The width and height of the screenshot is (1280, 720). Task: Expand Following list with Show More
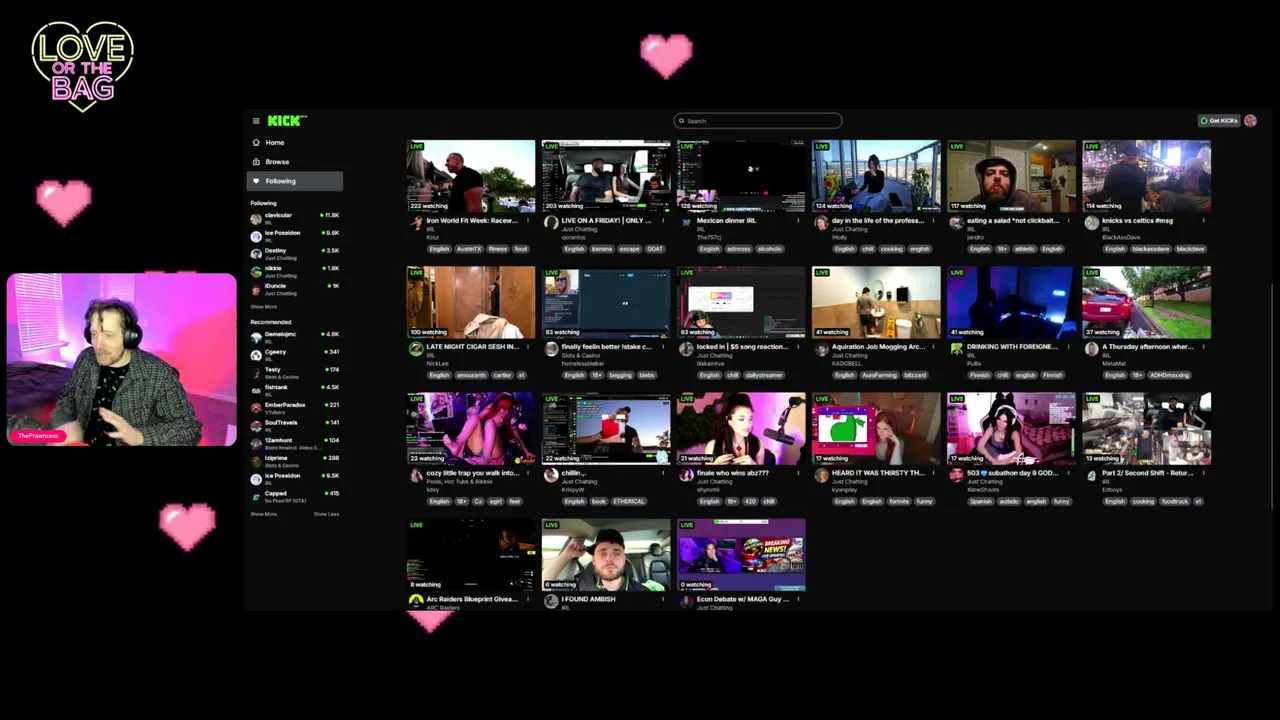(x=264, y=307)
